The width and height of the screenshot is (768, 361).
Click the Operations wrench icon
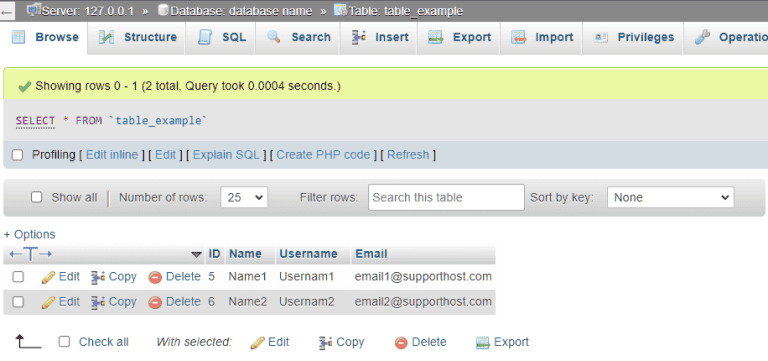coord(702,37)
